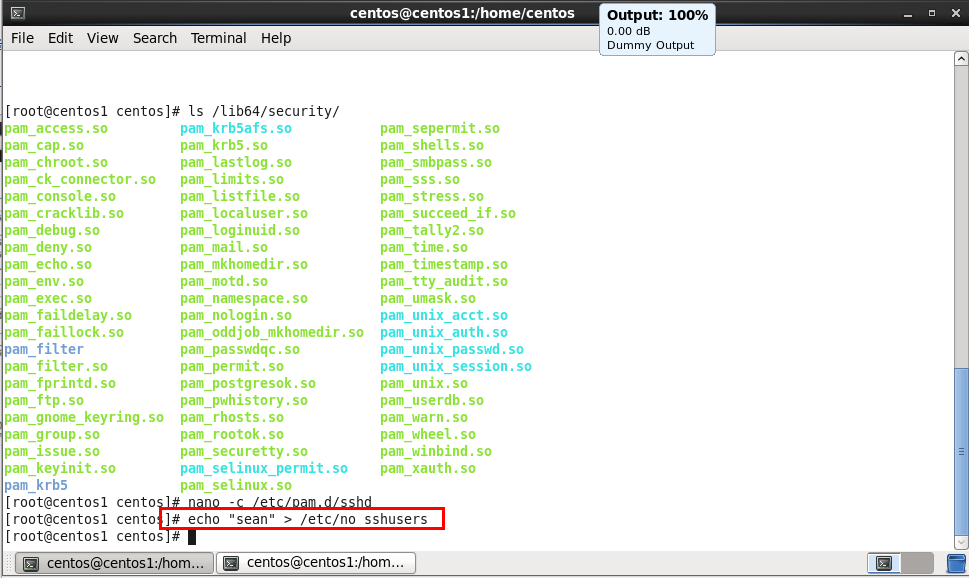Click the text pam_unix_acct.so
Screen dimensions: 969x578
click(444, 316)
